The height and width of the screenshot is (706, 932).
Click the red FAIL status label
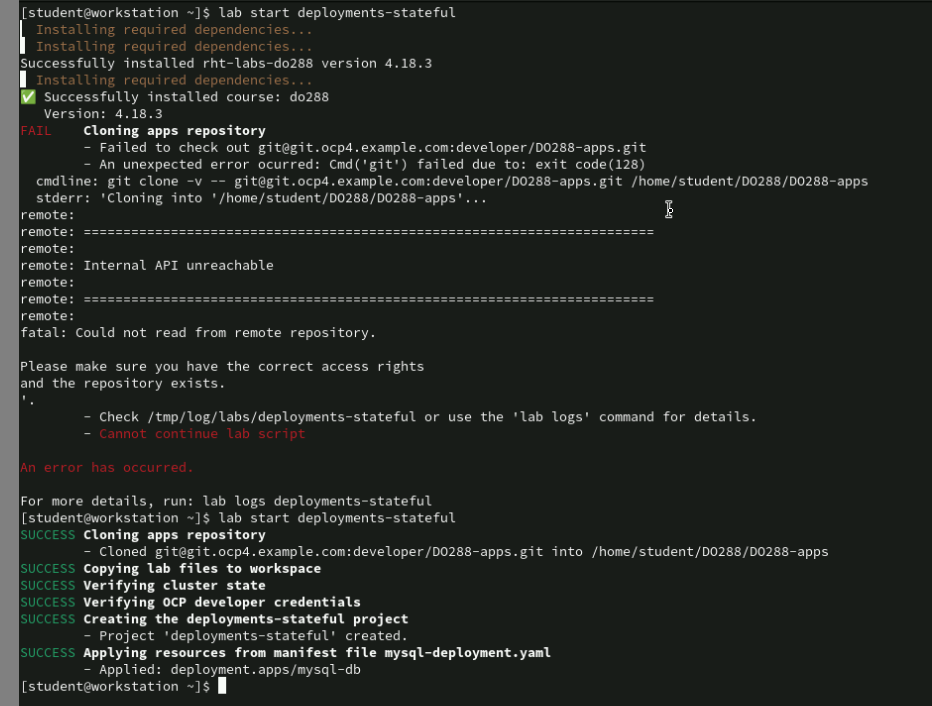point(36,131)
